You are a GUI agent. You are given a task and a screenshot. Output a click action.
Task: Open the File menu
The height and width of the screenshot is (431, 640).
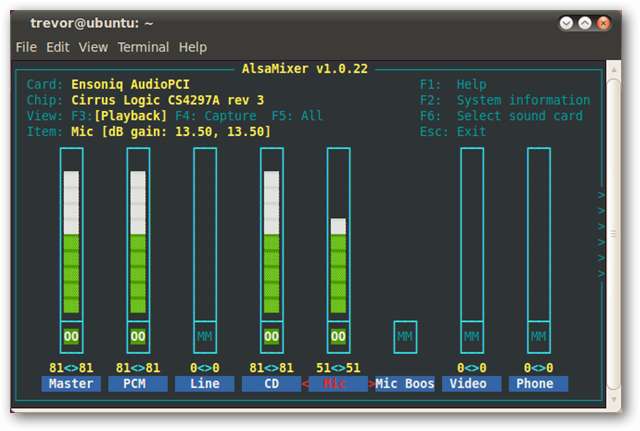click(x=26, y=47)
